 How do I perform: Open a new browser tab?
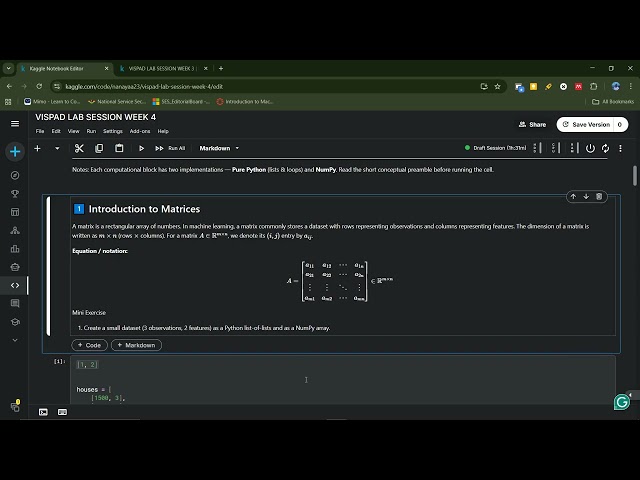(221, 69)
